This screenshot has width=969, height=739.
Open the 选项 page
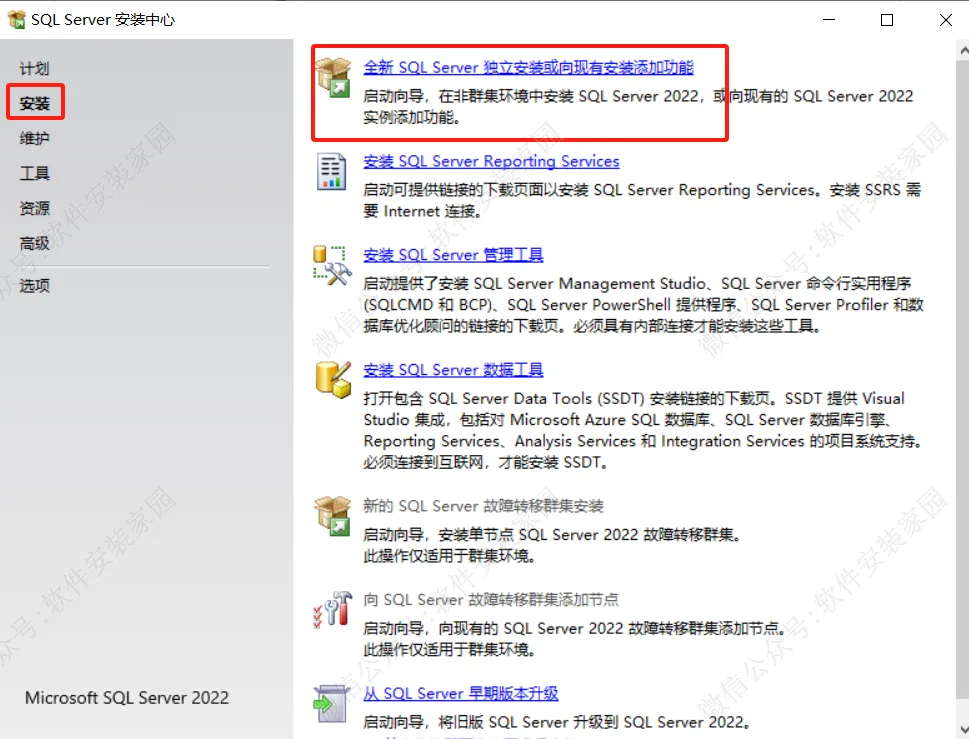(35, 285)
